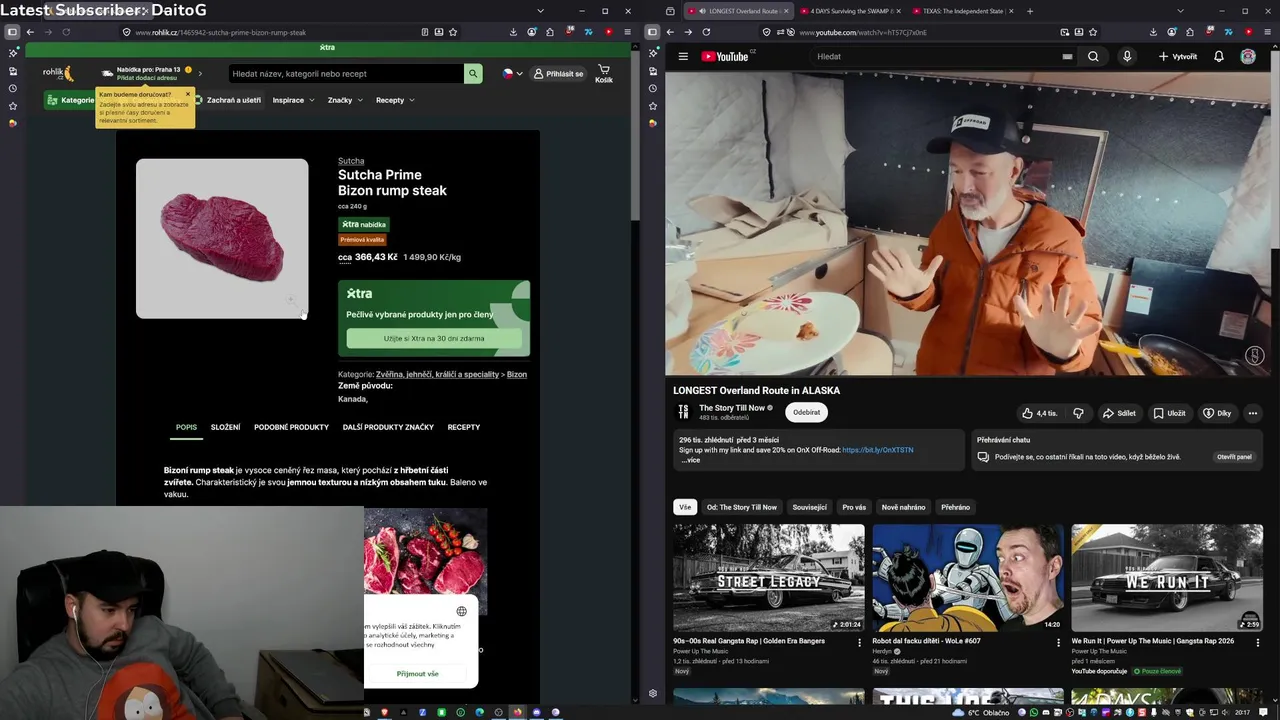Toggle the sidebar in the Rohlik browser window

[x=12, y=32]
